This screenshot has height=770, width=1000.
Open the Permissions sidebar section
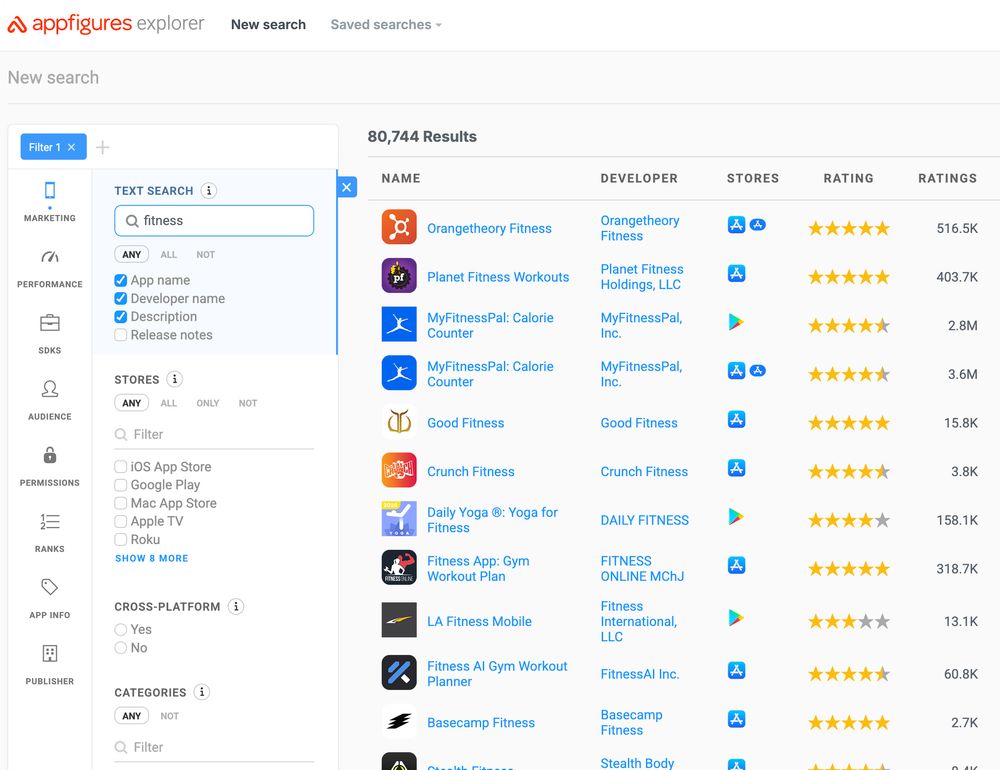50,466
